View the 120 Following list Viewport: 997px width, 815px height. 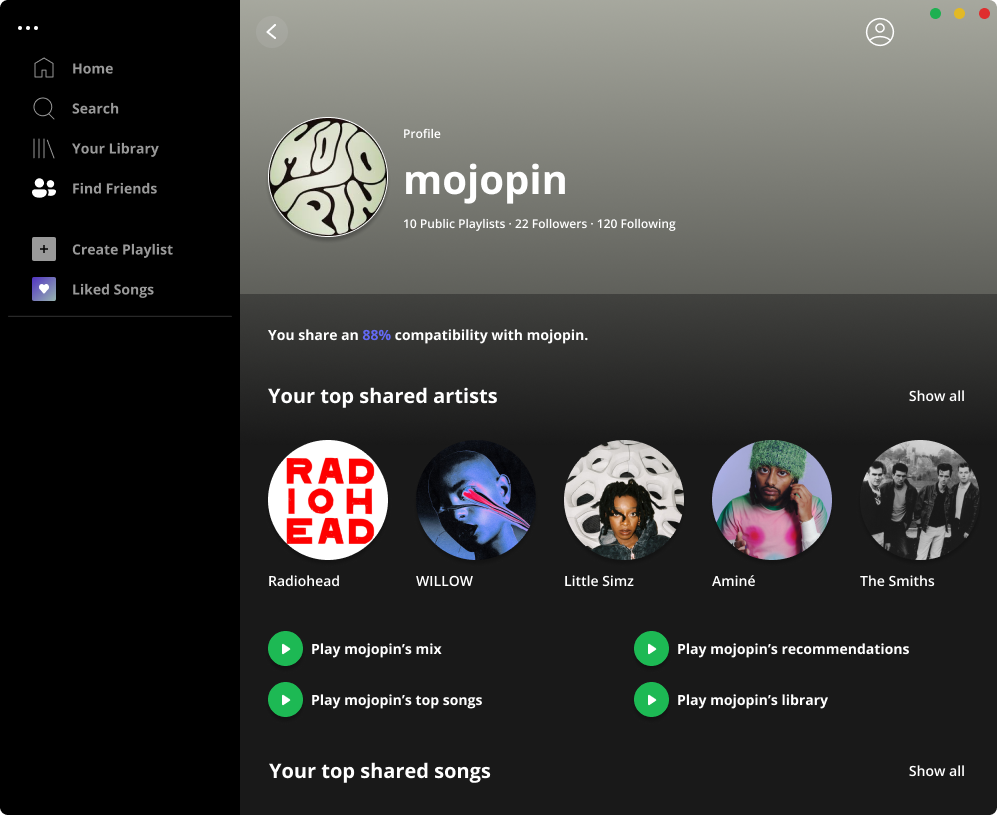coord(636,224)
